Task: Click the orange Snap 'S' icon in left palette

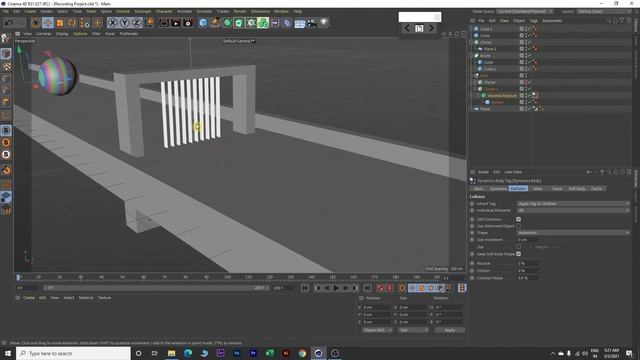Action: click(x=6, y=142)
